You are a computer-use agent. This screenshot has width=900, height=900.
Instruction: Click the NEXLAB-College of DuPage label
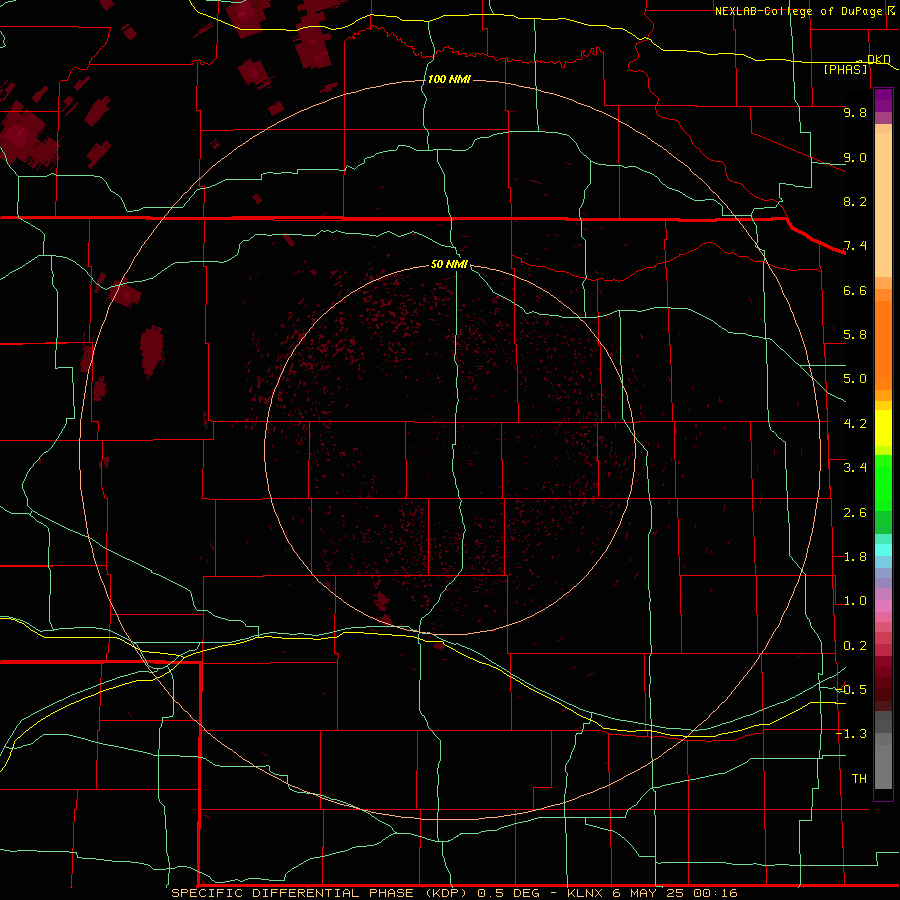[799, 11]
